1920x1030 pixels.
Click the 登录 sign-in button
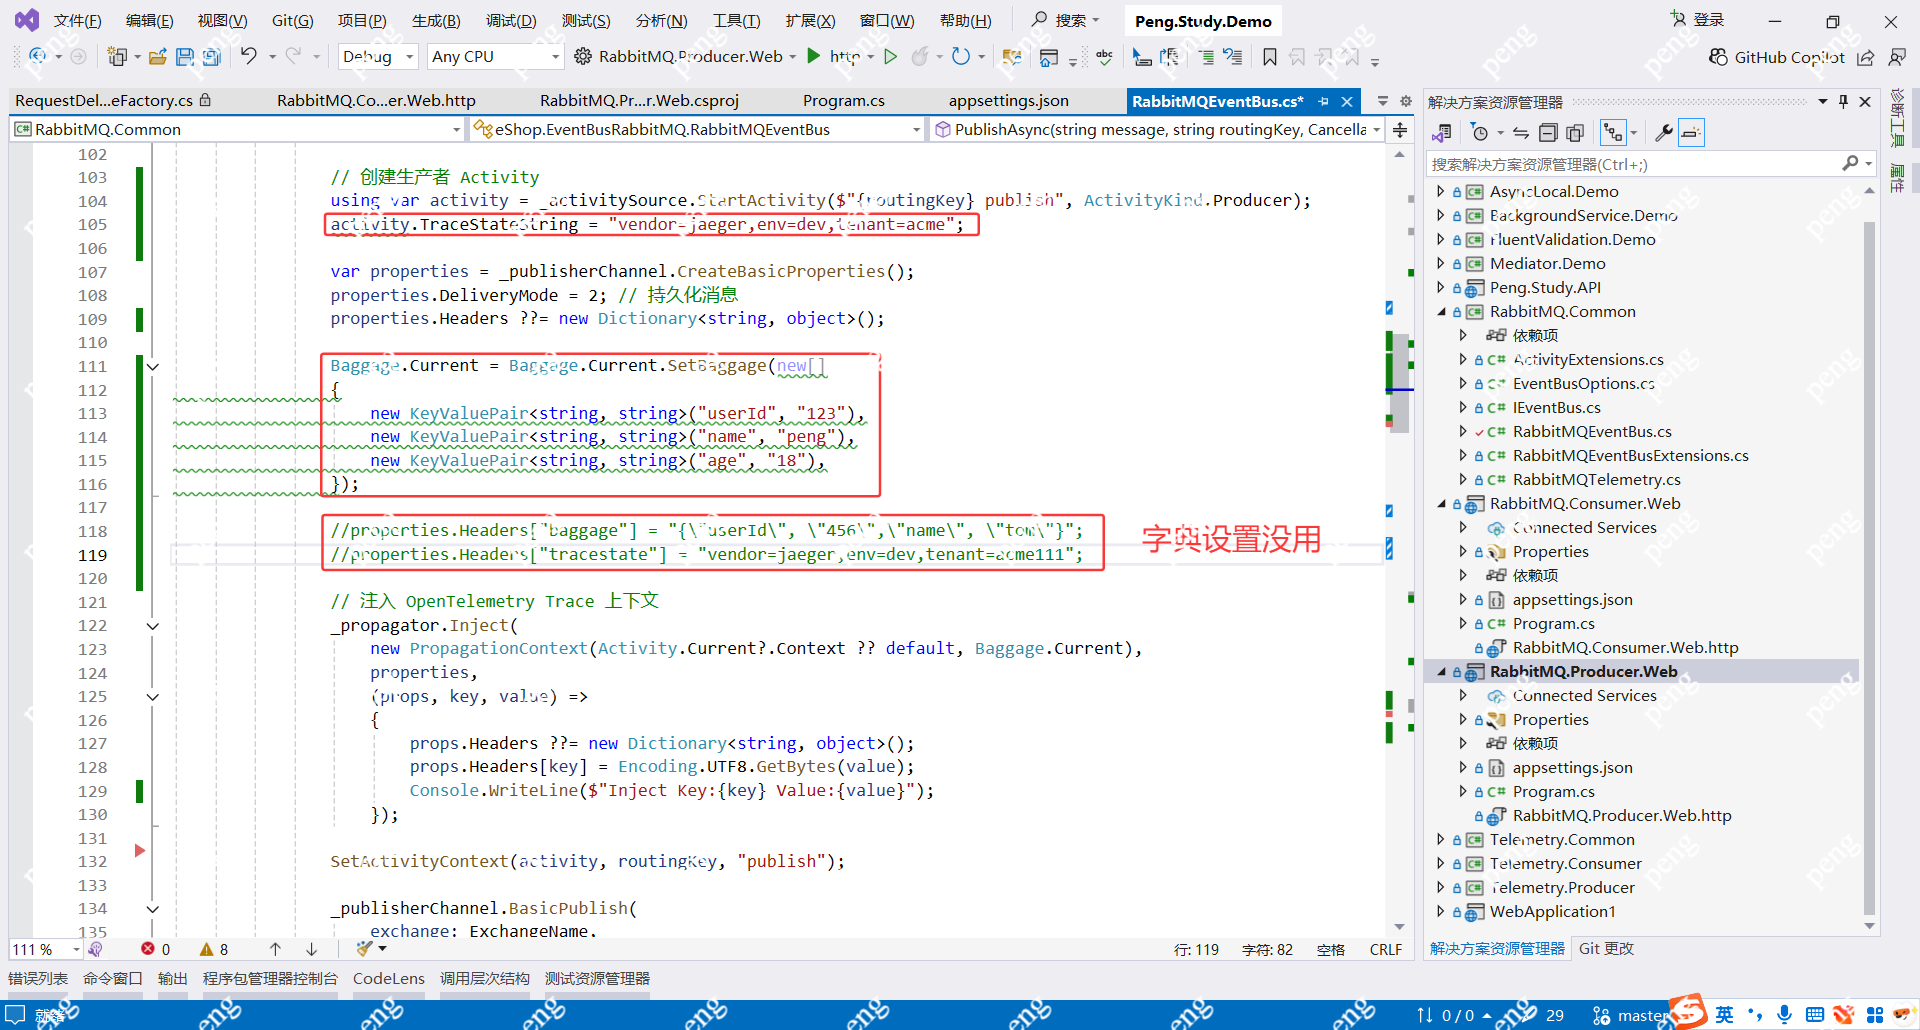pos(1698,20)
